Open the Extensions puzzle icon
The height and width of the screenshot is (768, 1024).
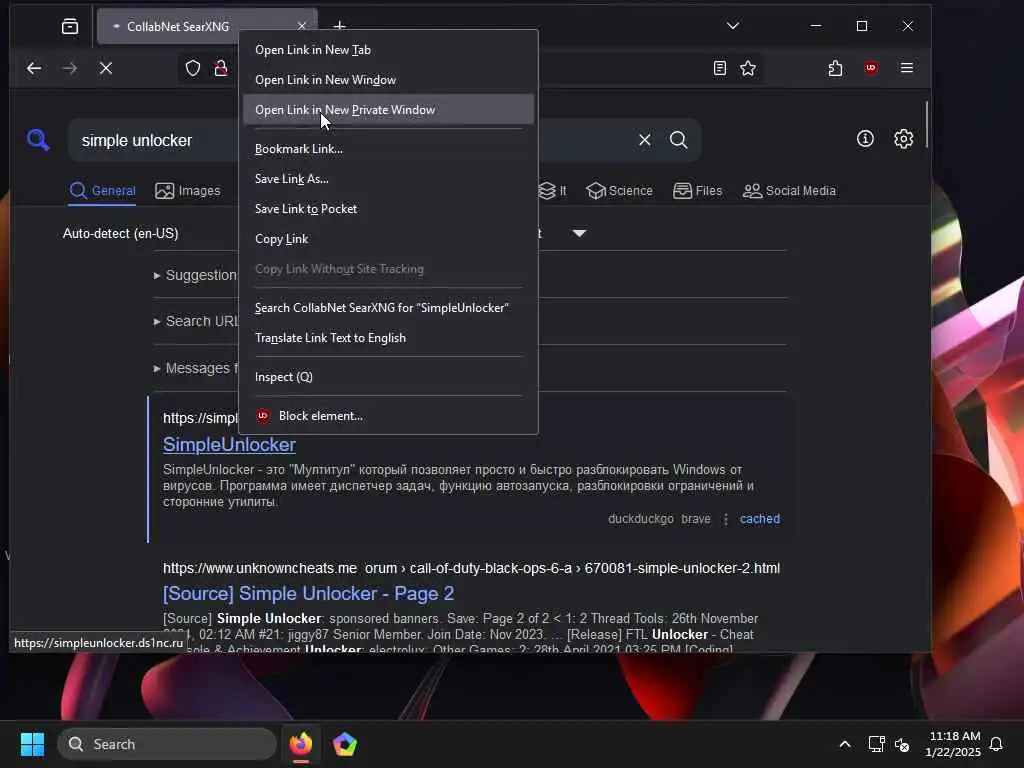[835, 68]
